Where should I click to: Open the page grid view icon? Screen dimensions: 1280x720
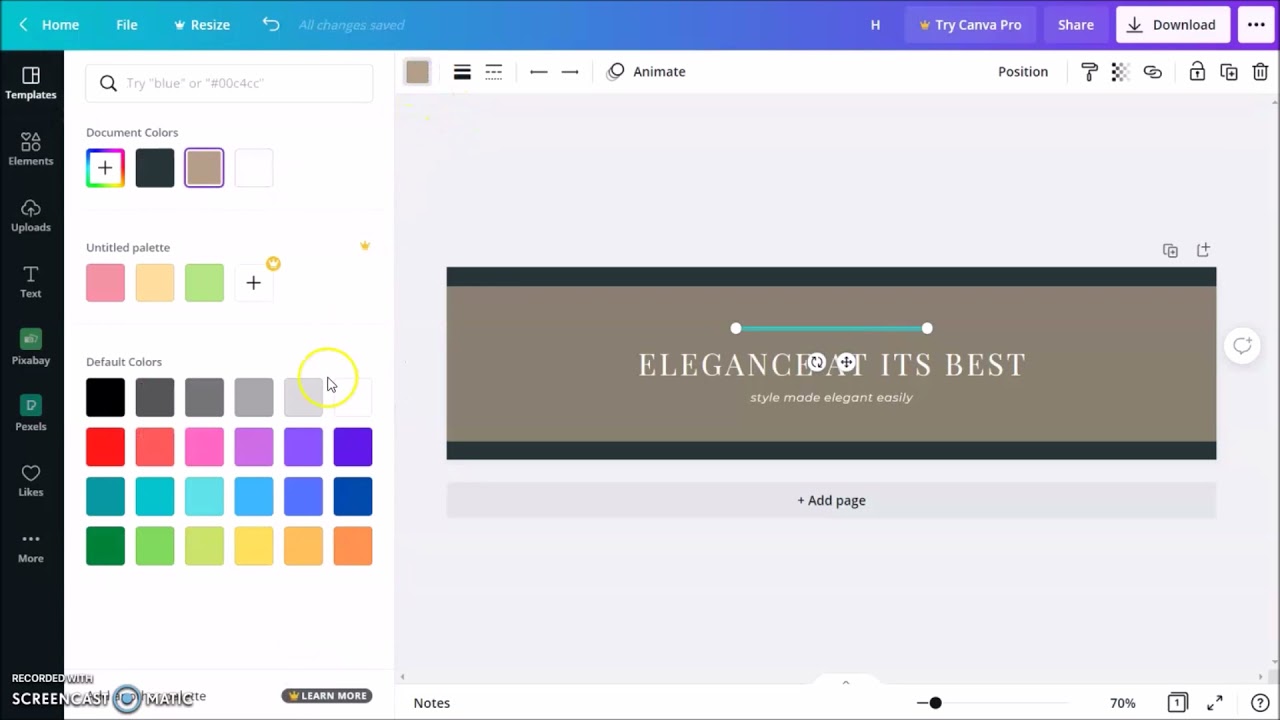[x=1178, y=703]
